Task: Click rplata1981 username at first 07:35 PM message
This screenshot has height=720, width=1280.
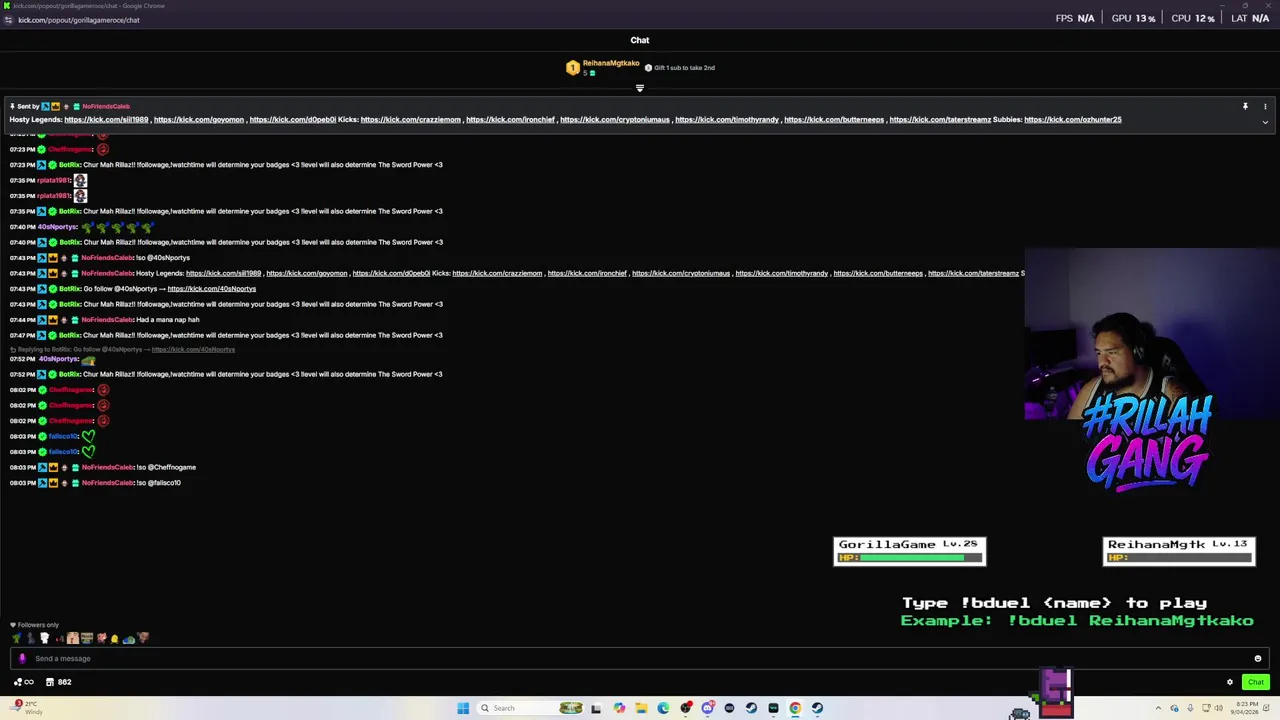Action: 54,180
